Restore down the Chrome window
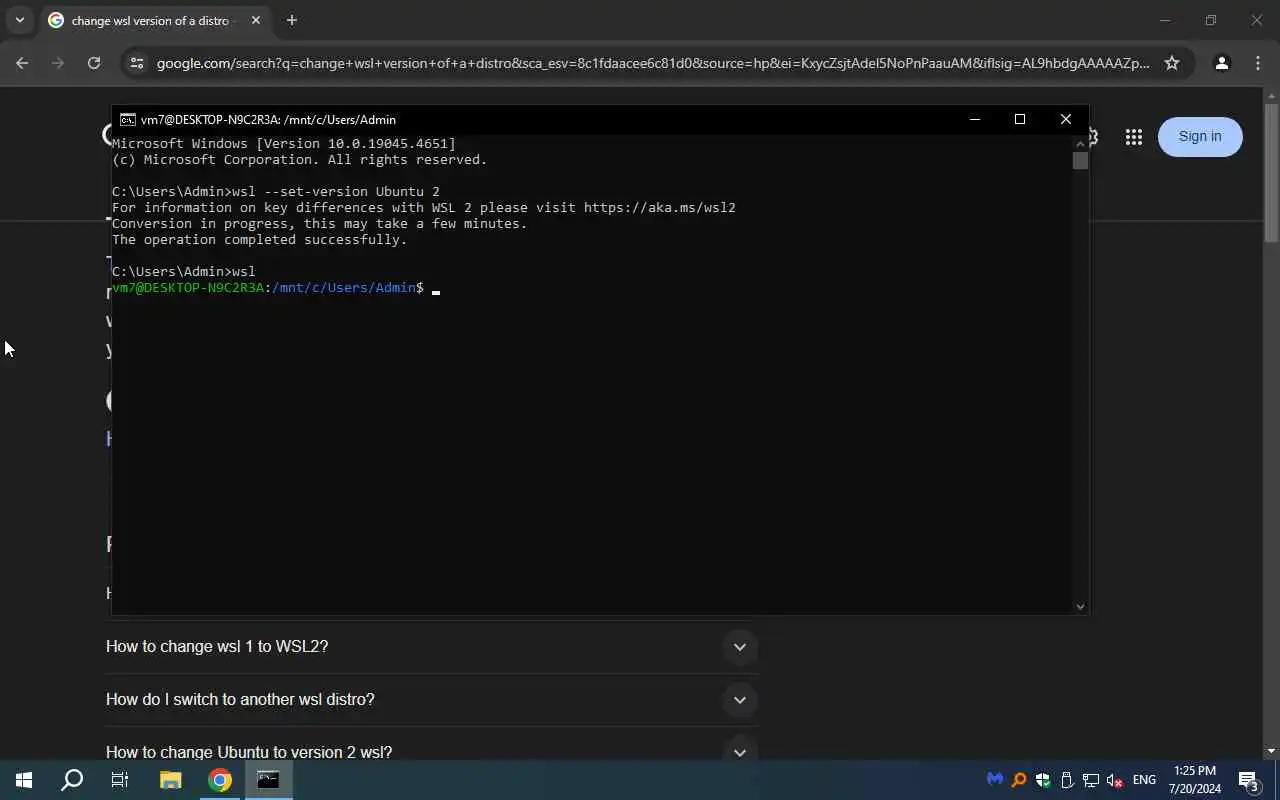The image size is (1280, 800). point(1211,20)
